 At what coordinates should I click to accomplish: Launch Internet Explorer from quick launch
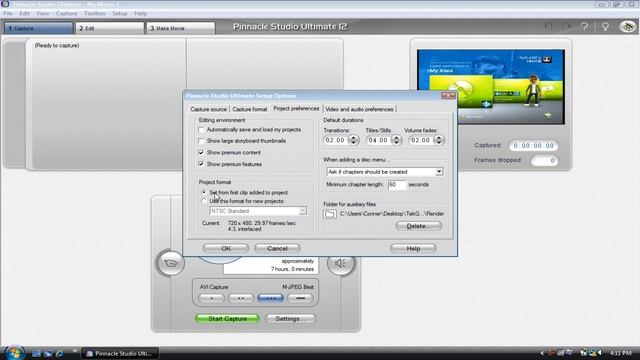coord(60,353)
